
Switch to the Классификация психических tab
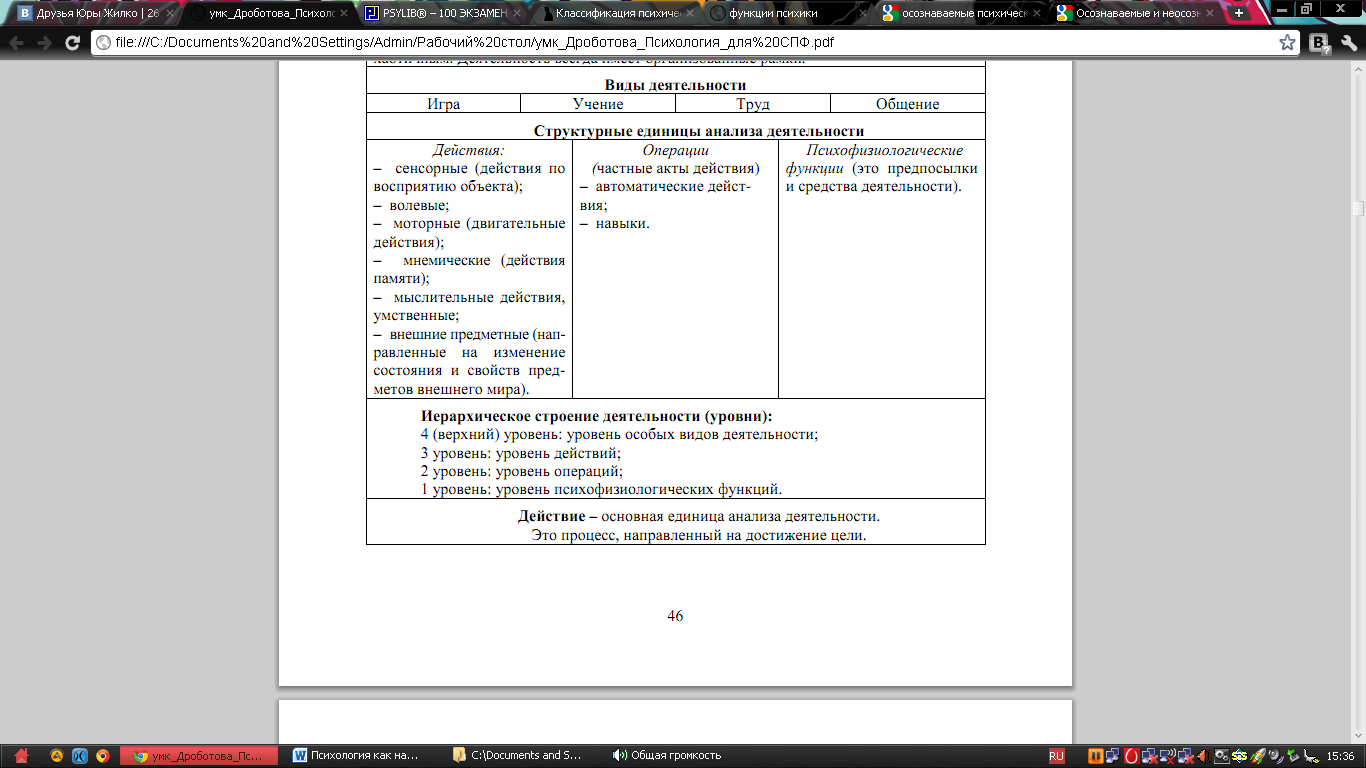614,14
